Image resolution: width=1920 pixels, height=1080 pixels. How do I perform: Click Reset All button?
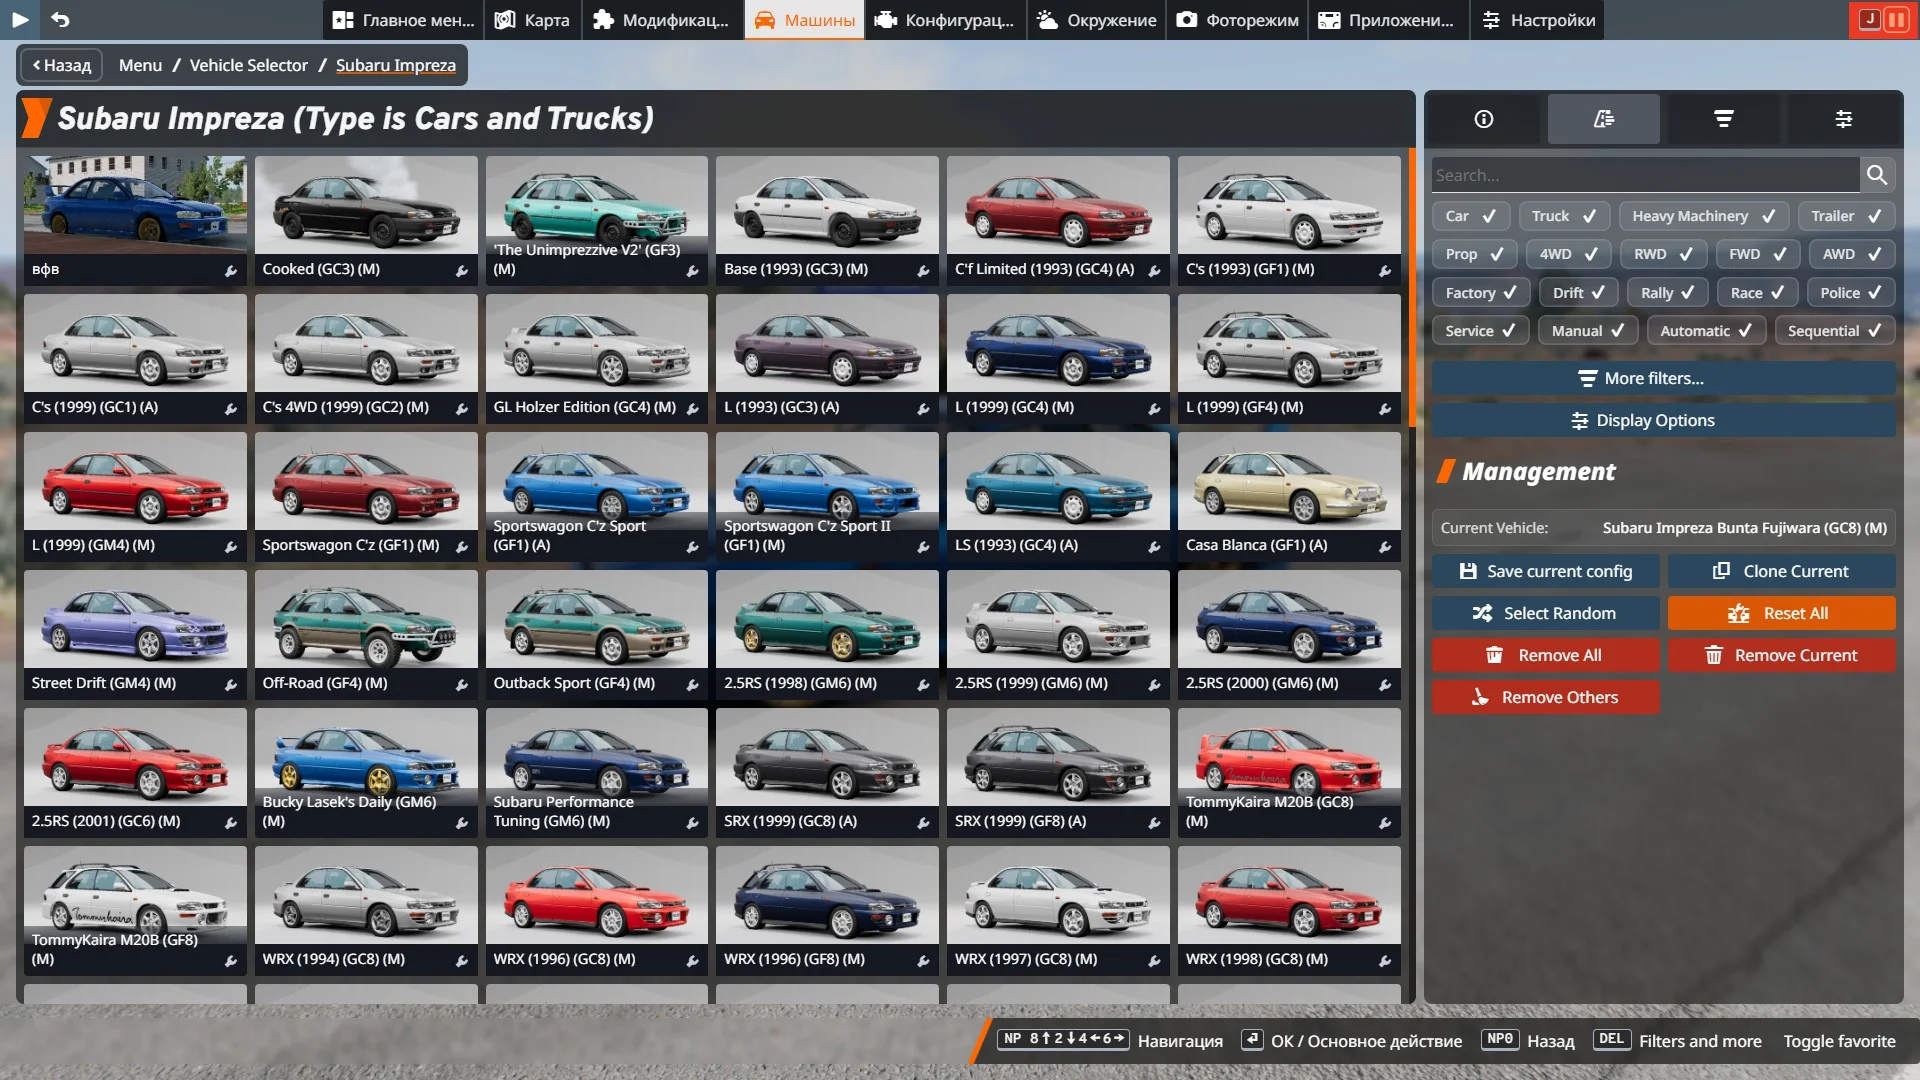pos(1781,613)
